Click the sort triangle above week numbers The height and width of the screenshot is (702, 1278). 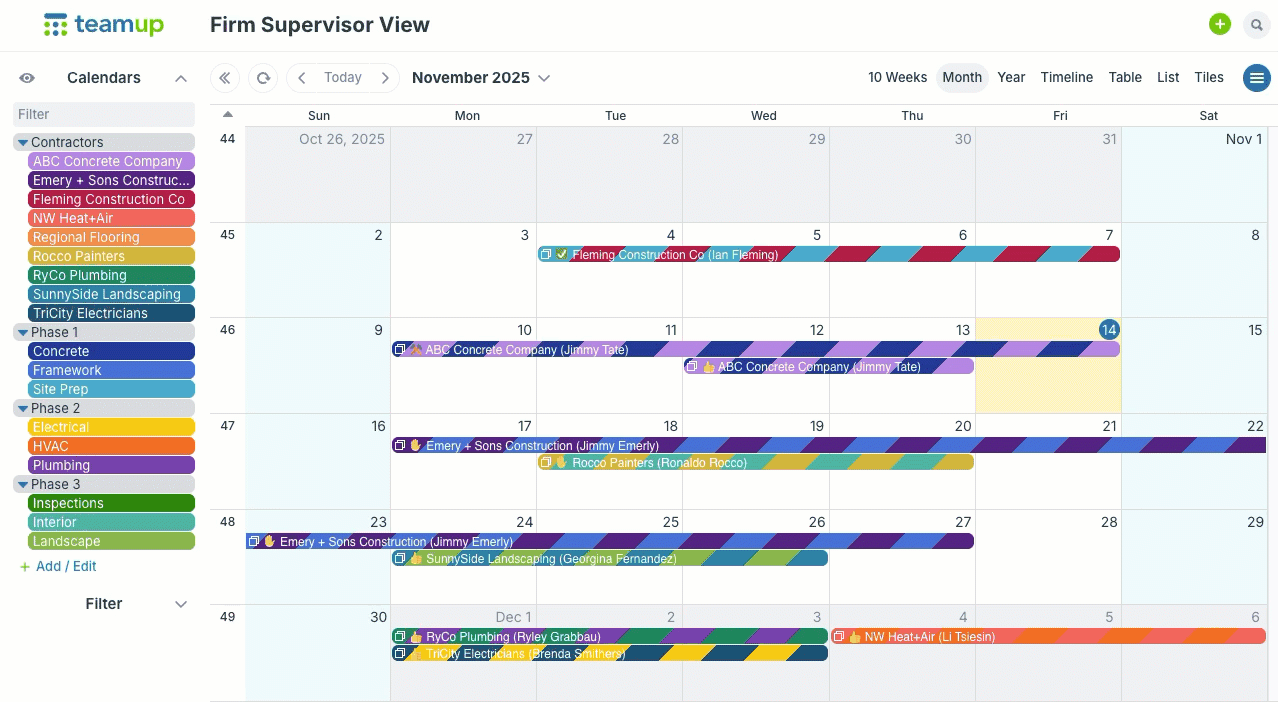tap(227, 114)
